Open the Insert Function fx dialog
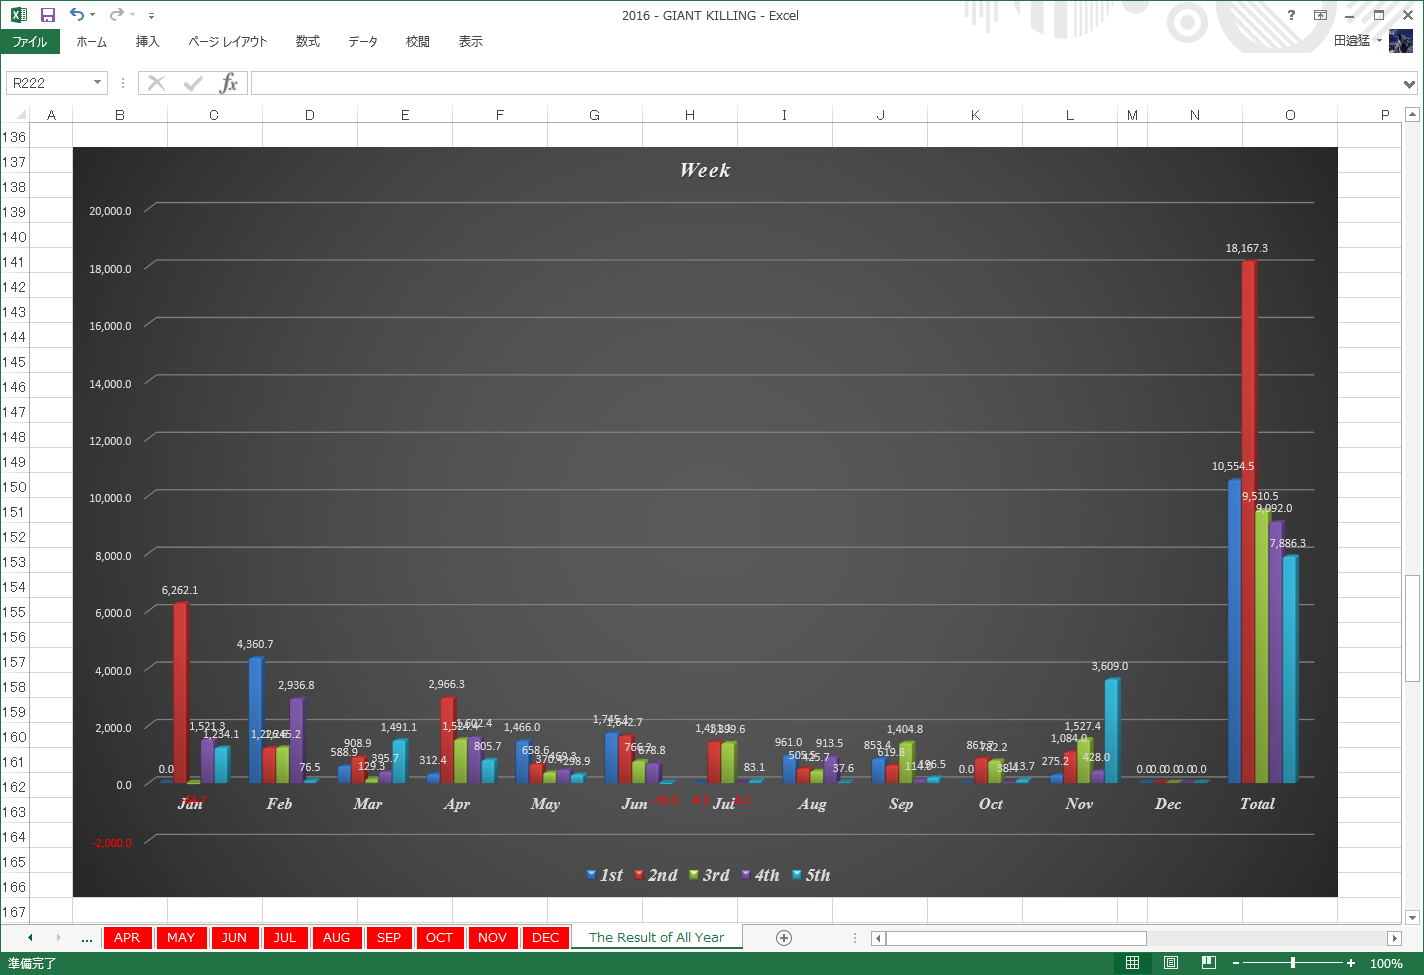This screenshot has height=975, width=1424. click(229, 83)
